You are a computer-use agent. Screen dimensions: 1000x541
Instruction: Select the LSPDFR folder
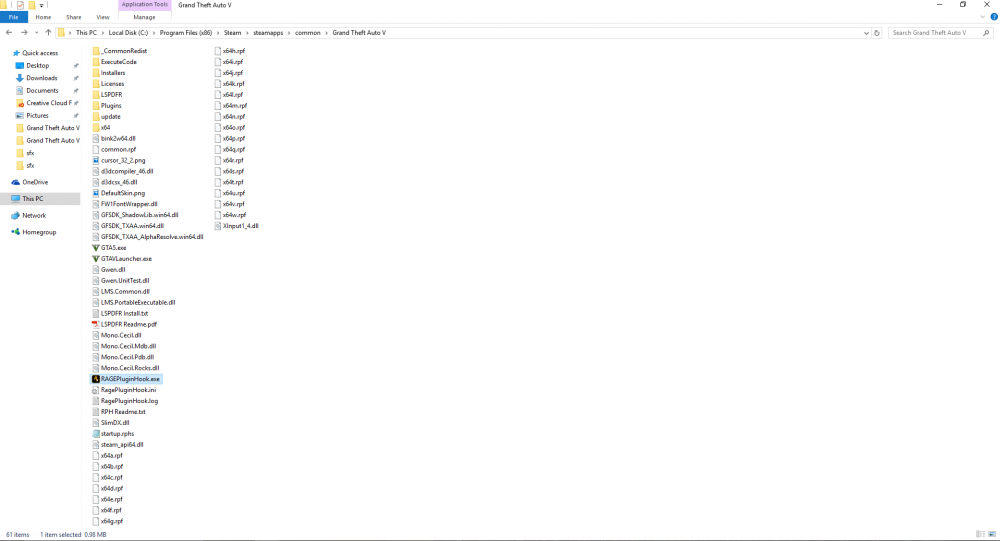tap(107, 94)
